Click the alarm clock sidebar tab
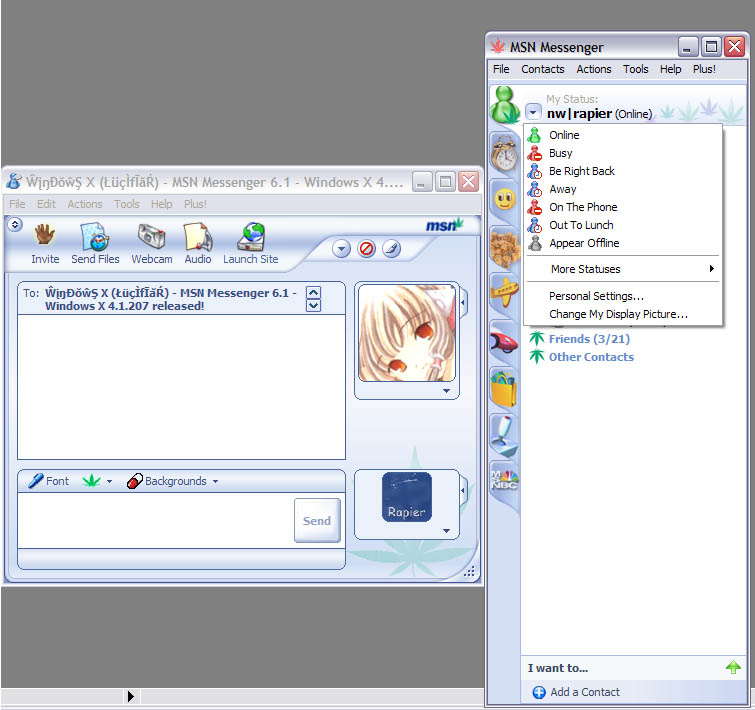The height and width of the screenshot is (710, 755). [x=504, y=154]
